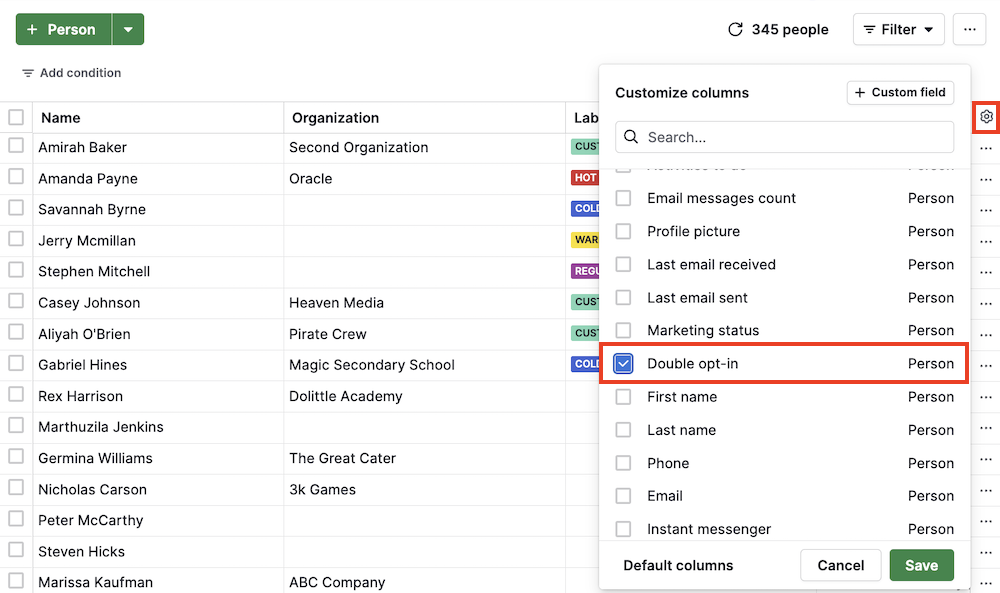
Task: Focus the column Search field
Action: click(x=795, y=137)
